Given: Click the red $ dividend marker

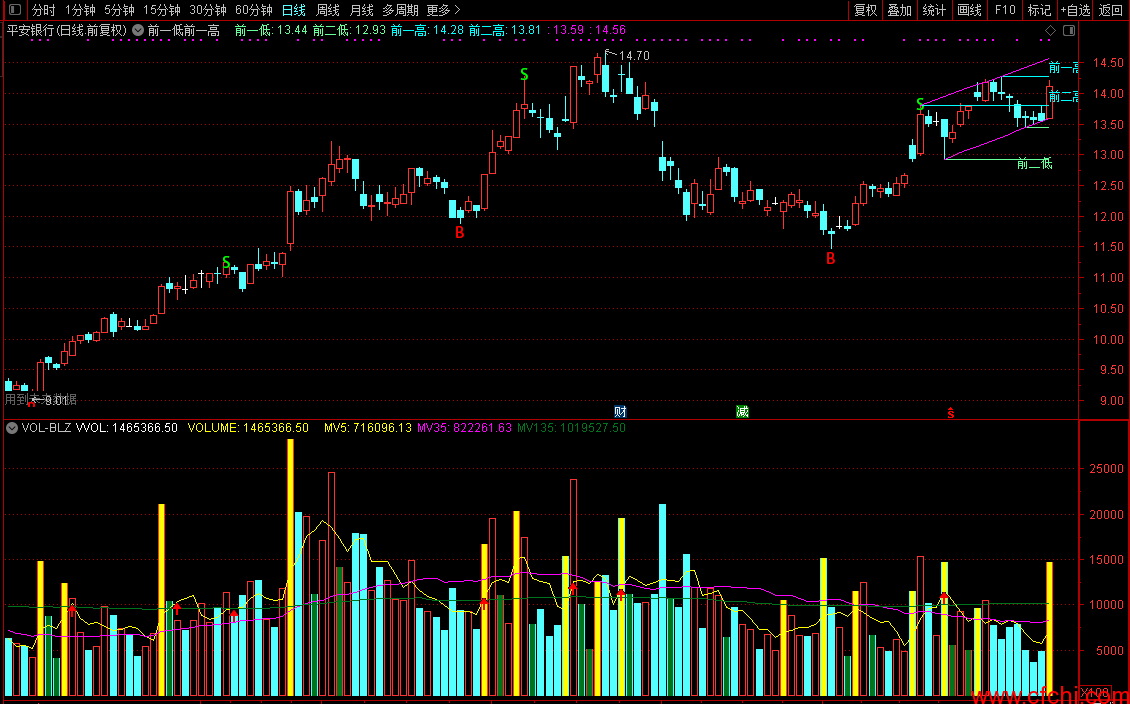Looking at the screenshot, I should coord(951,412).
